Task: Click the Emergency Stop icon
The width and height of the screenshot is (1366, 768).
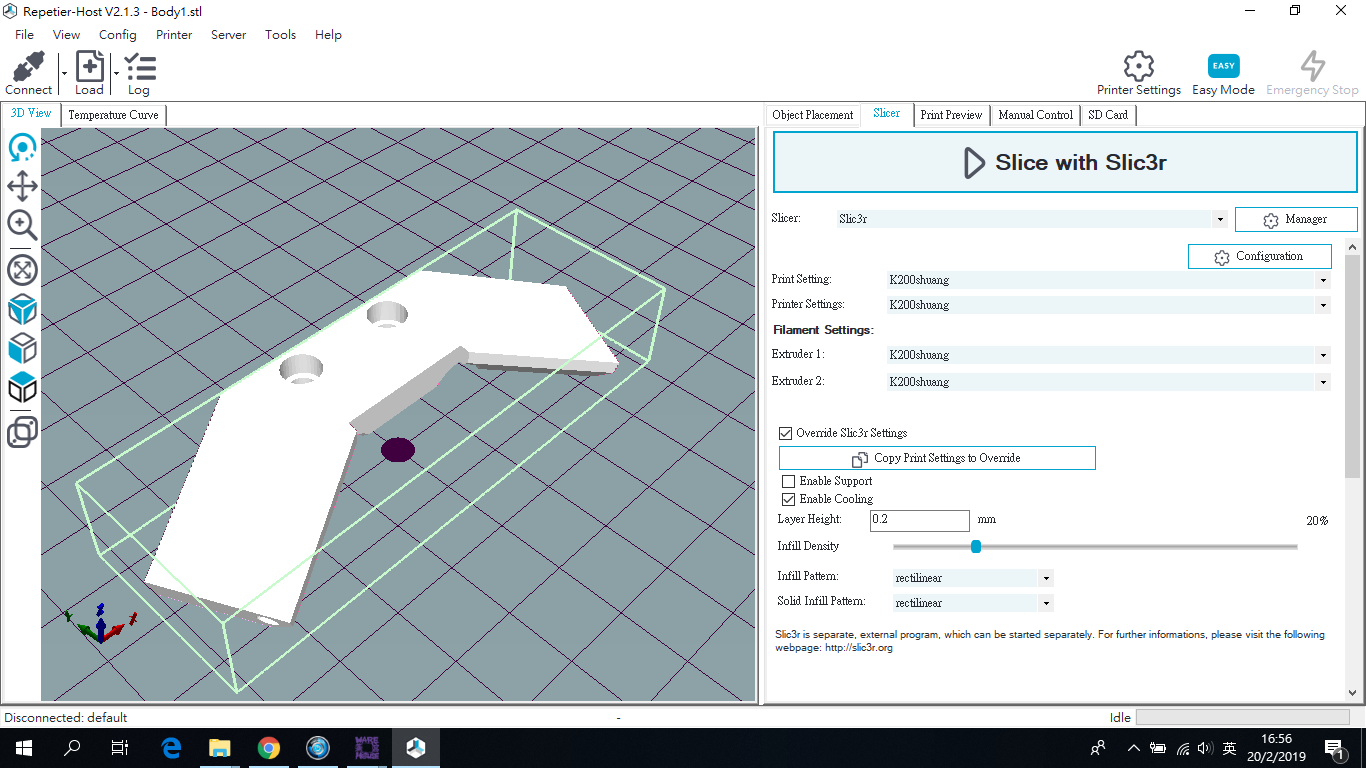Action: 1312,66
